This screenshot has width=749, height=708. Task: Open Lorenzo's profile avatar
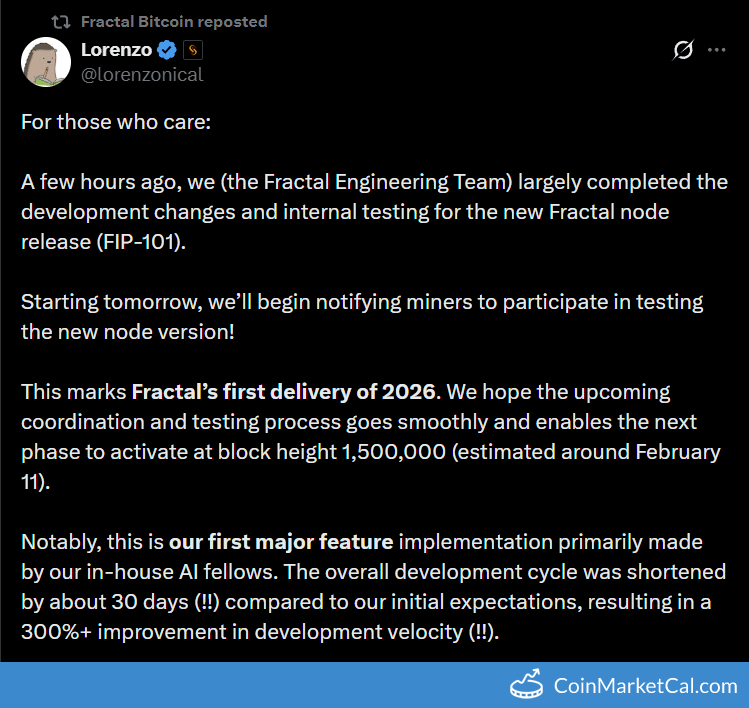click(x=46, y=62)
